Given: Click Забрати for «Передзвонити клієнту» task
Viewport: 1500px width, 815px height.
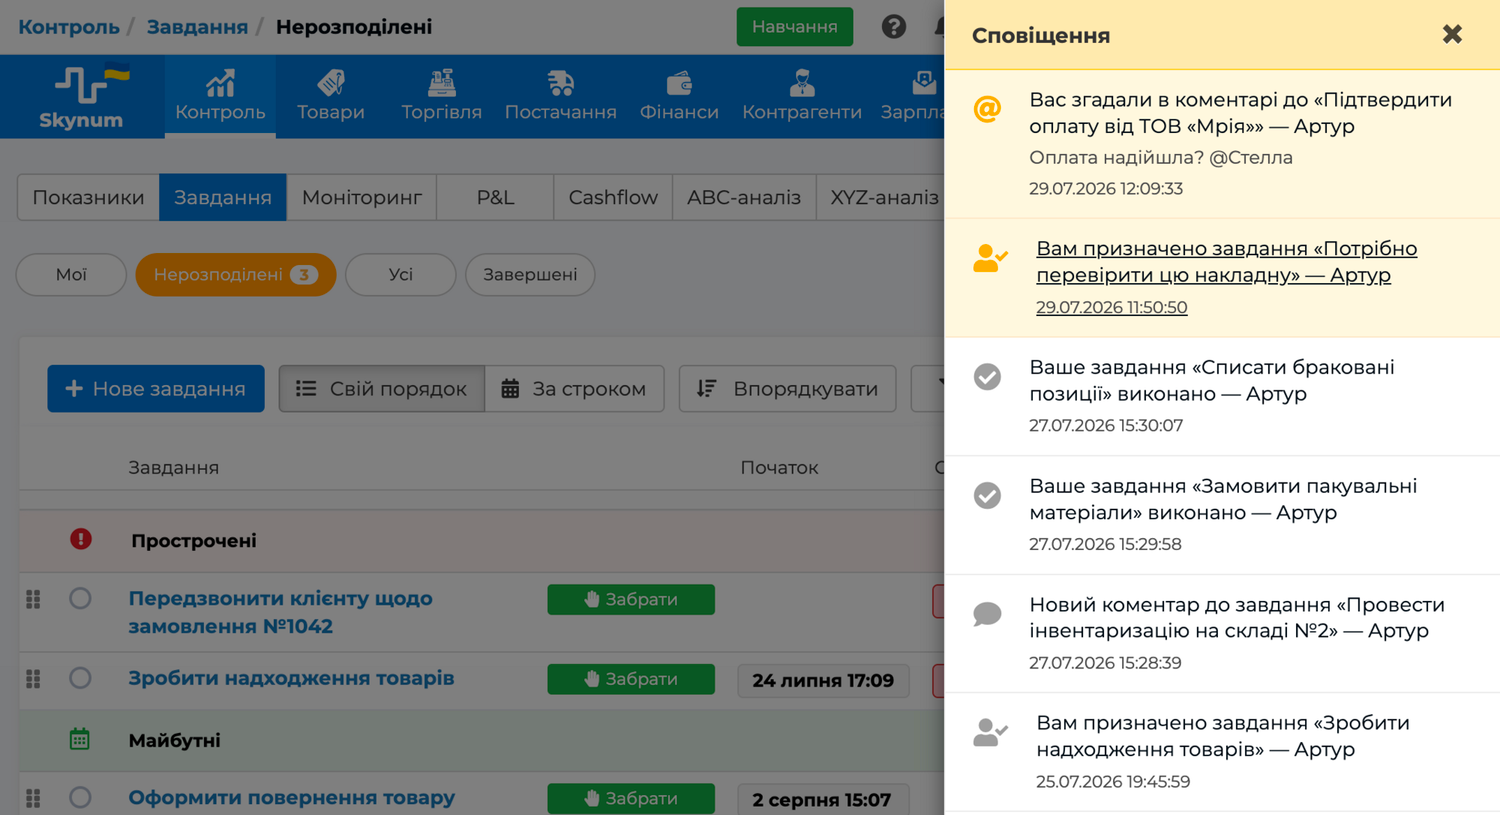Looking at the screenshot, I should pyautogui.click(x=631, y=599).
